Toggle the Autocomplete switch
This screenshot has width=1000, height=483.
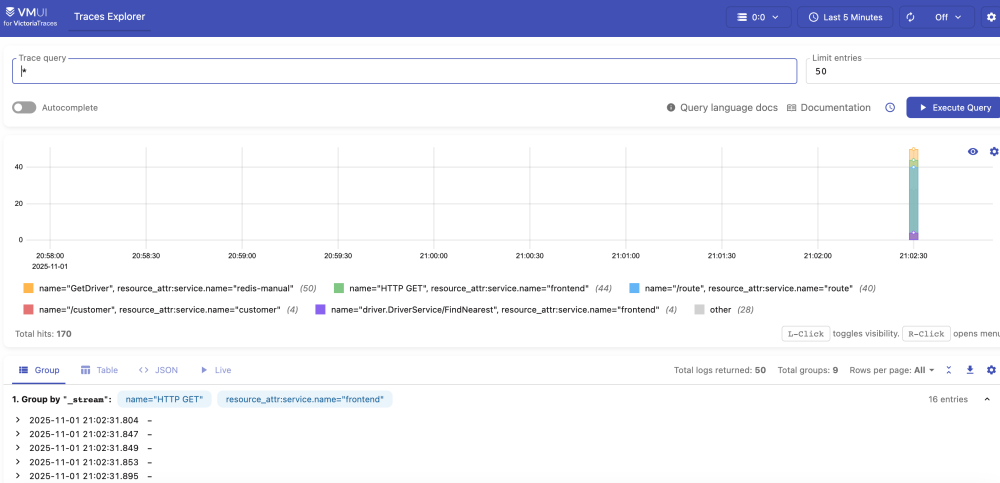[24, 108]
